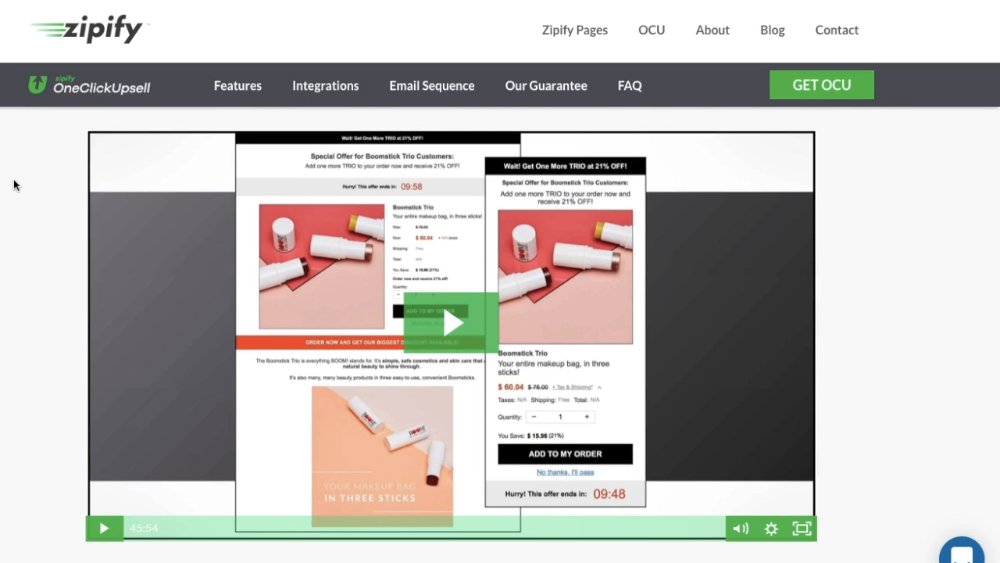
Task: Click the 09:58 countdown in the desktop preview
Action: click(411, 187)
